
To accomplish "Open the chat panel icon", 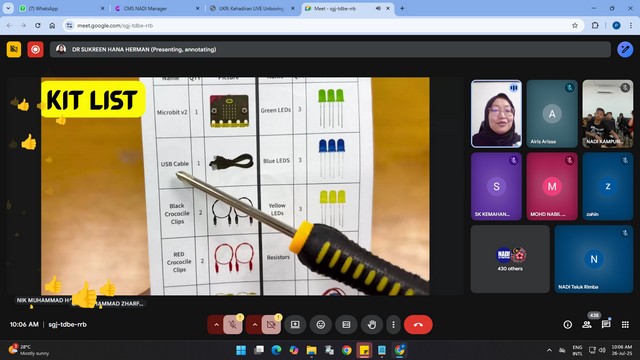I will (x=606, y=324).
